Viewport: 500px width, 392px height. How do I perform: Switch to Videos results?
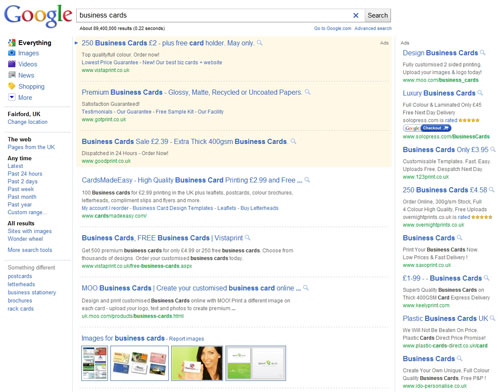[x=28, y=64]
